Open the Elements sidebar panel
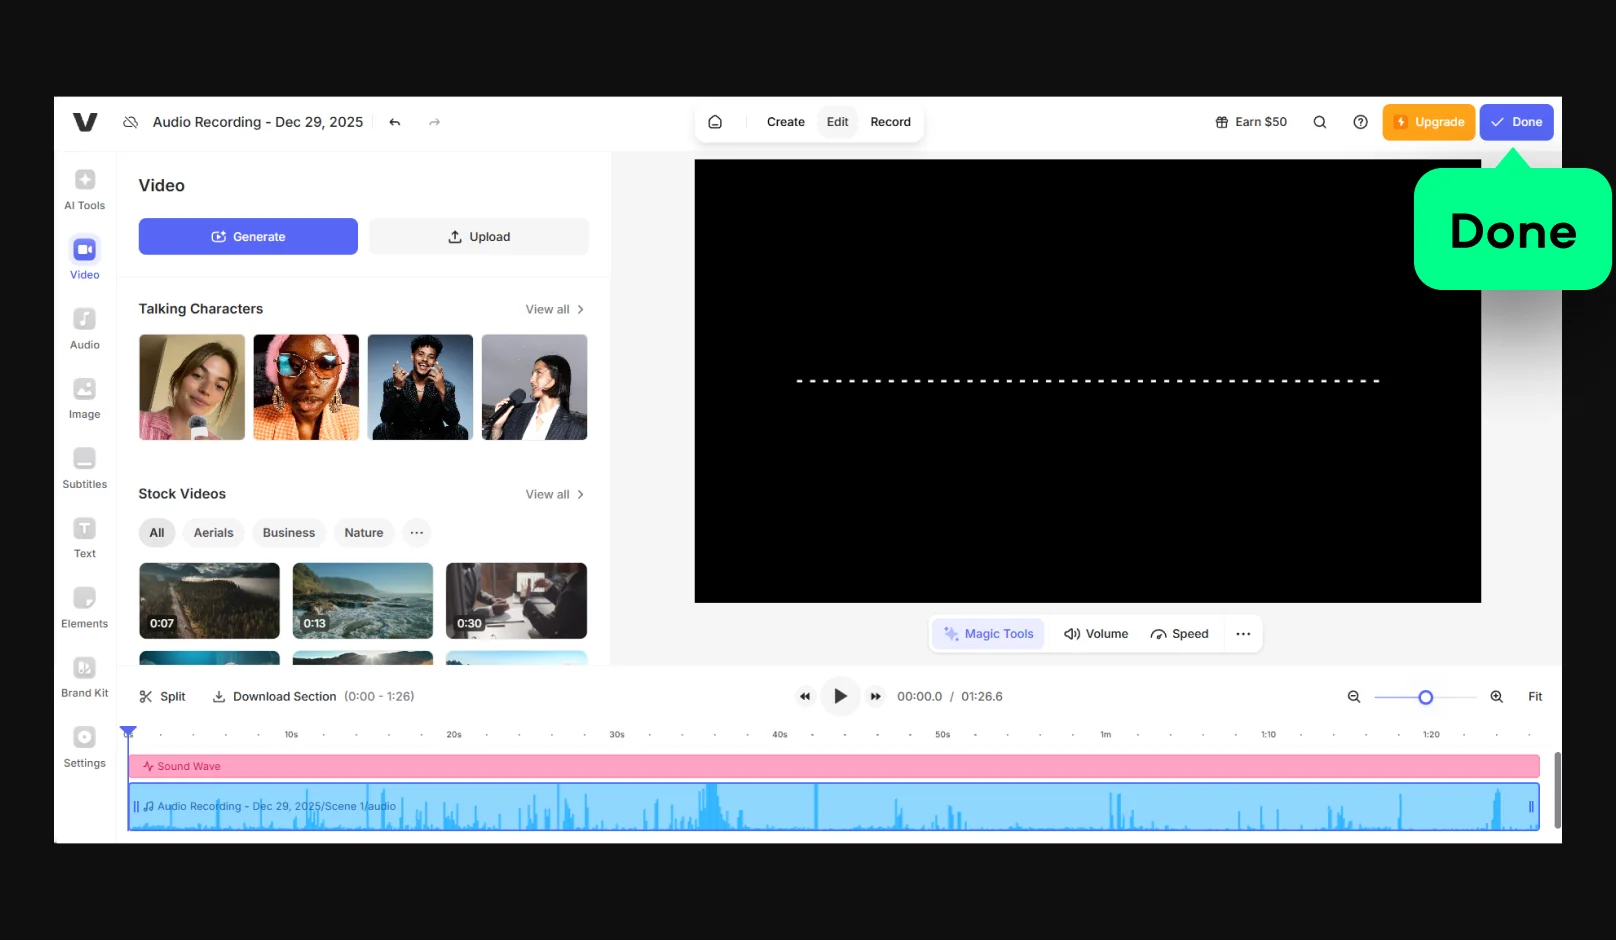This screenshot has width=1616, height=940. tap(85, 607)
